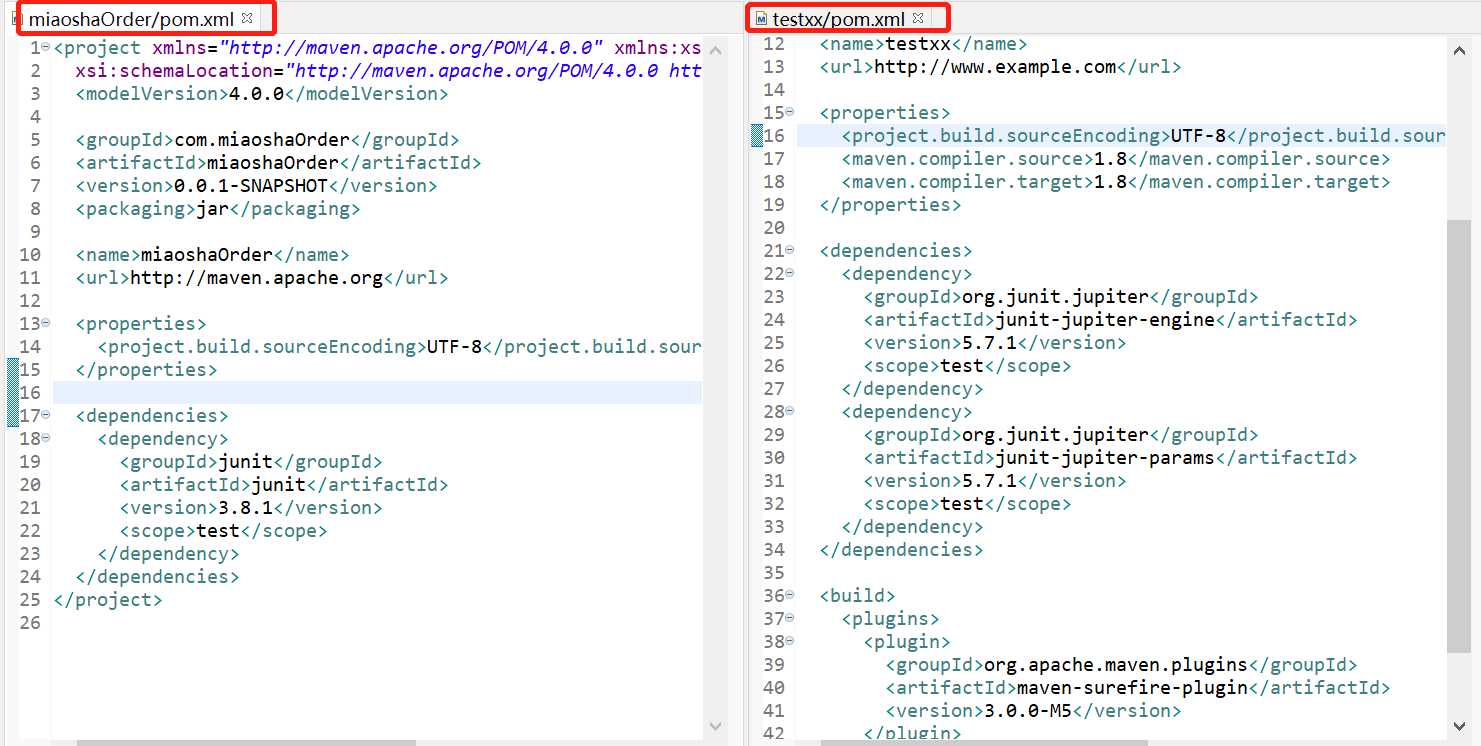1481x746 pixels.
Task: Switch to the miaoshaOrder/pom.xml editor tab
Action: 130,19
